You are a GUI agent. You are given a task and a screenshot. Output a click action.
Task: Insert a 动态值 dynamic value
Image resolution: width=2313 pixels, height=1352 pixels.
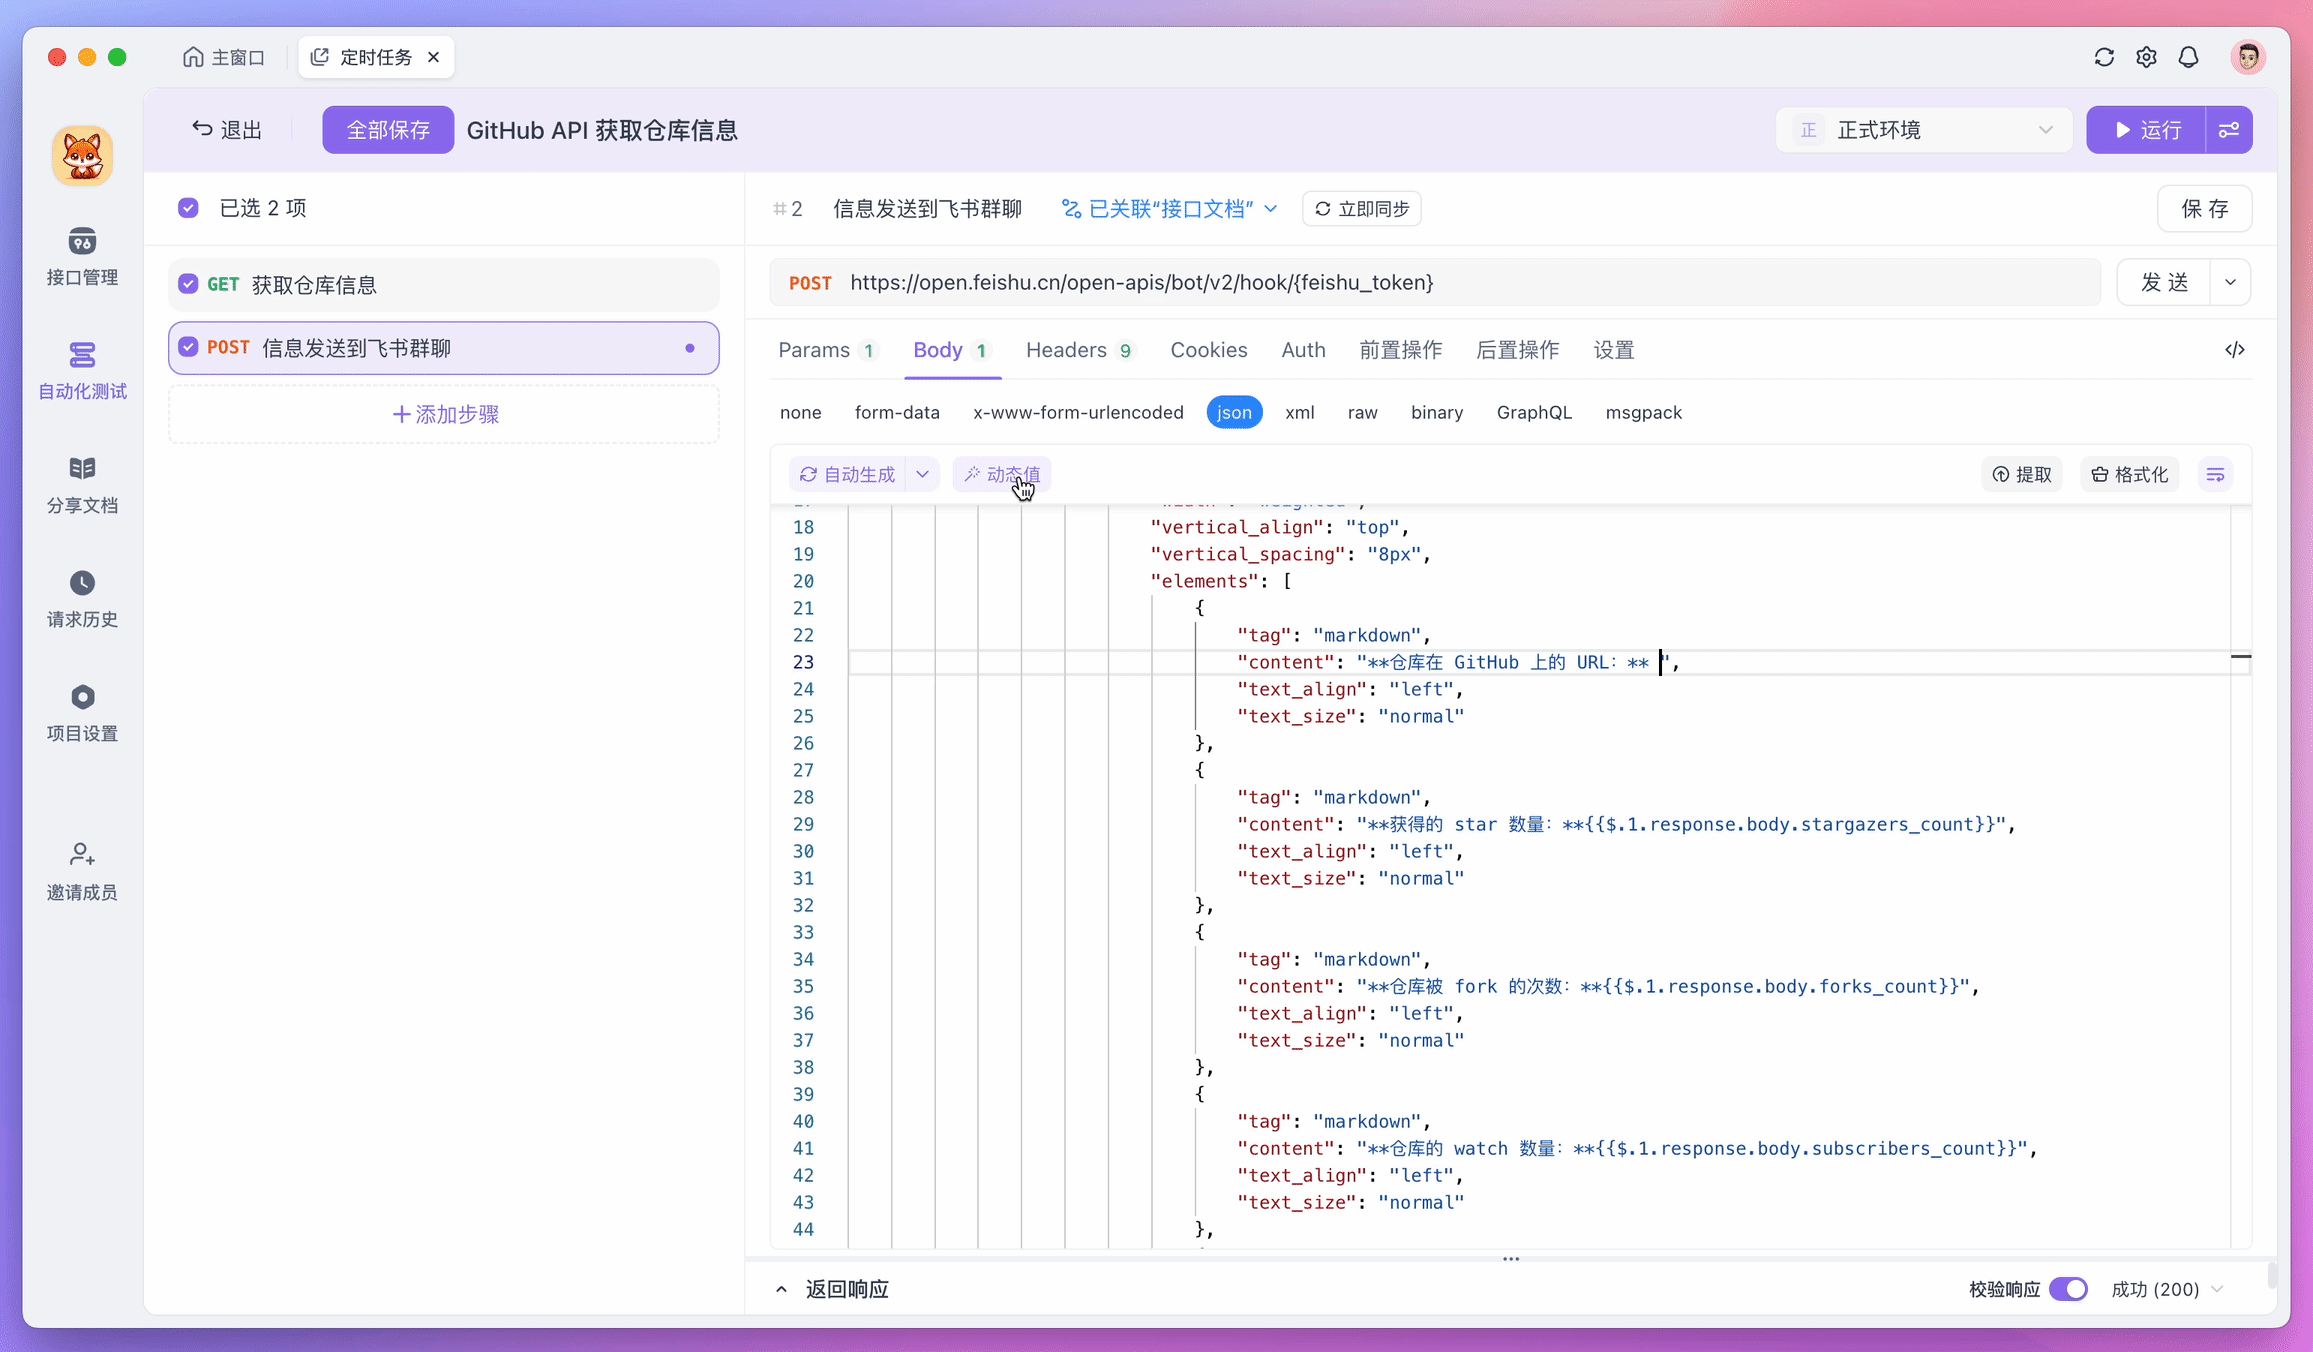[x=1002, y=475]
